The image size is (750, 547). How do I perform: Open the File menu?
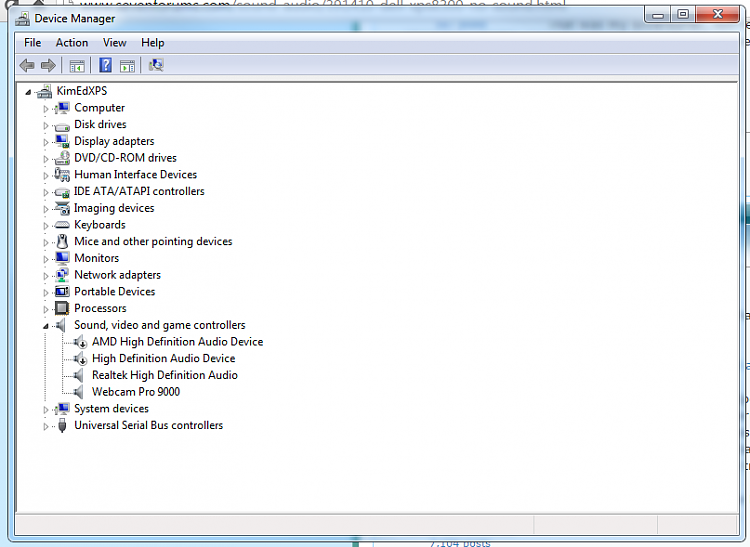(33, 43)
